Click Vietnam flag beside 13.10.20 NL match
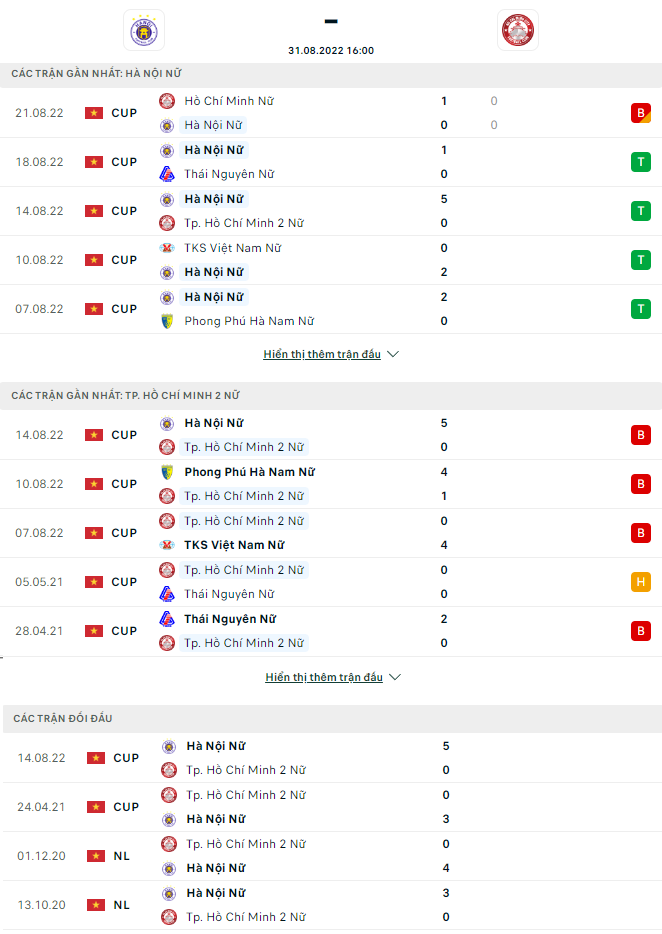 [96, 905]
